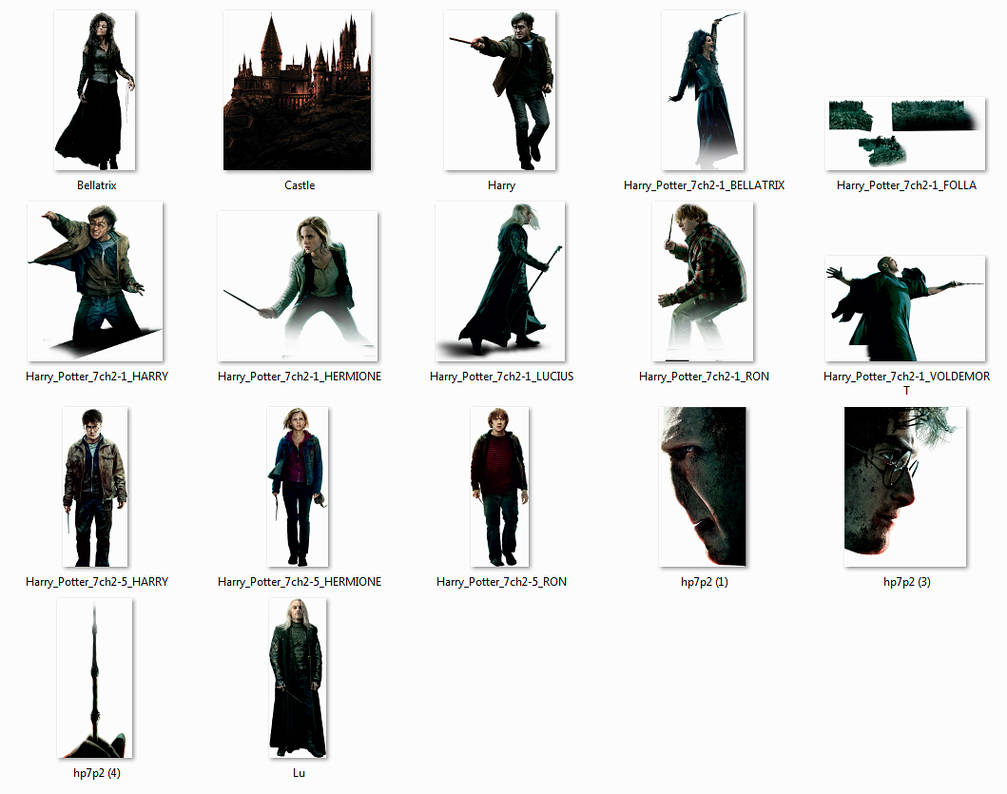Click the Harry_Potter_7ch2-1_HERMIONE thumbnail image
Screen dimensions: 1007x794
297,287
